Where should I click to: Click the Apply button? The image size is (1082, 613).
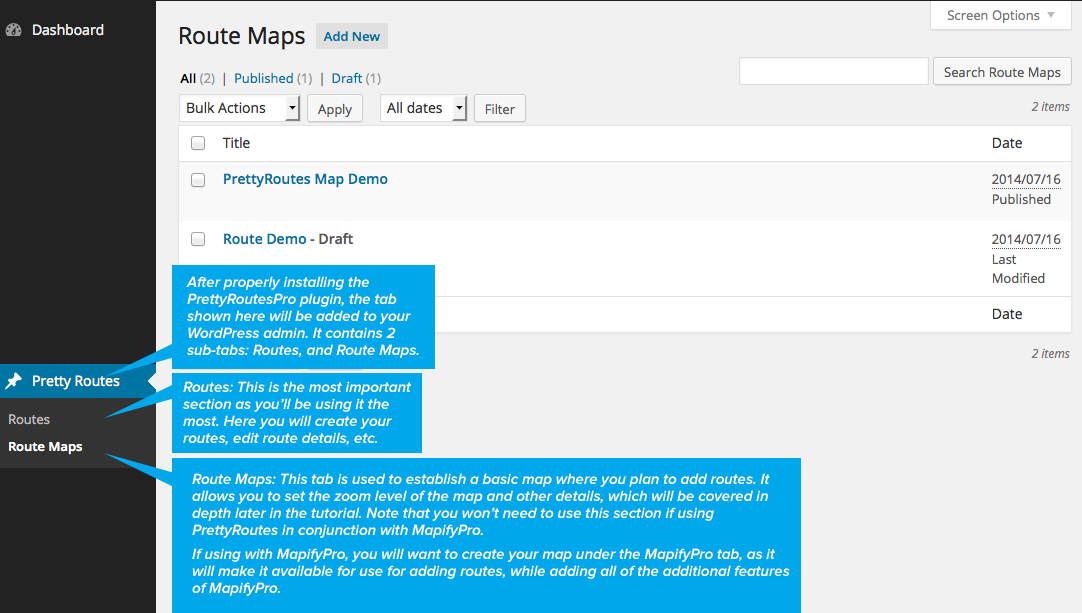pos(334,109)
